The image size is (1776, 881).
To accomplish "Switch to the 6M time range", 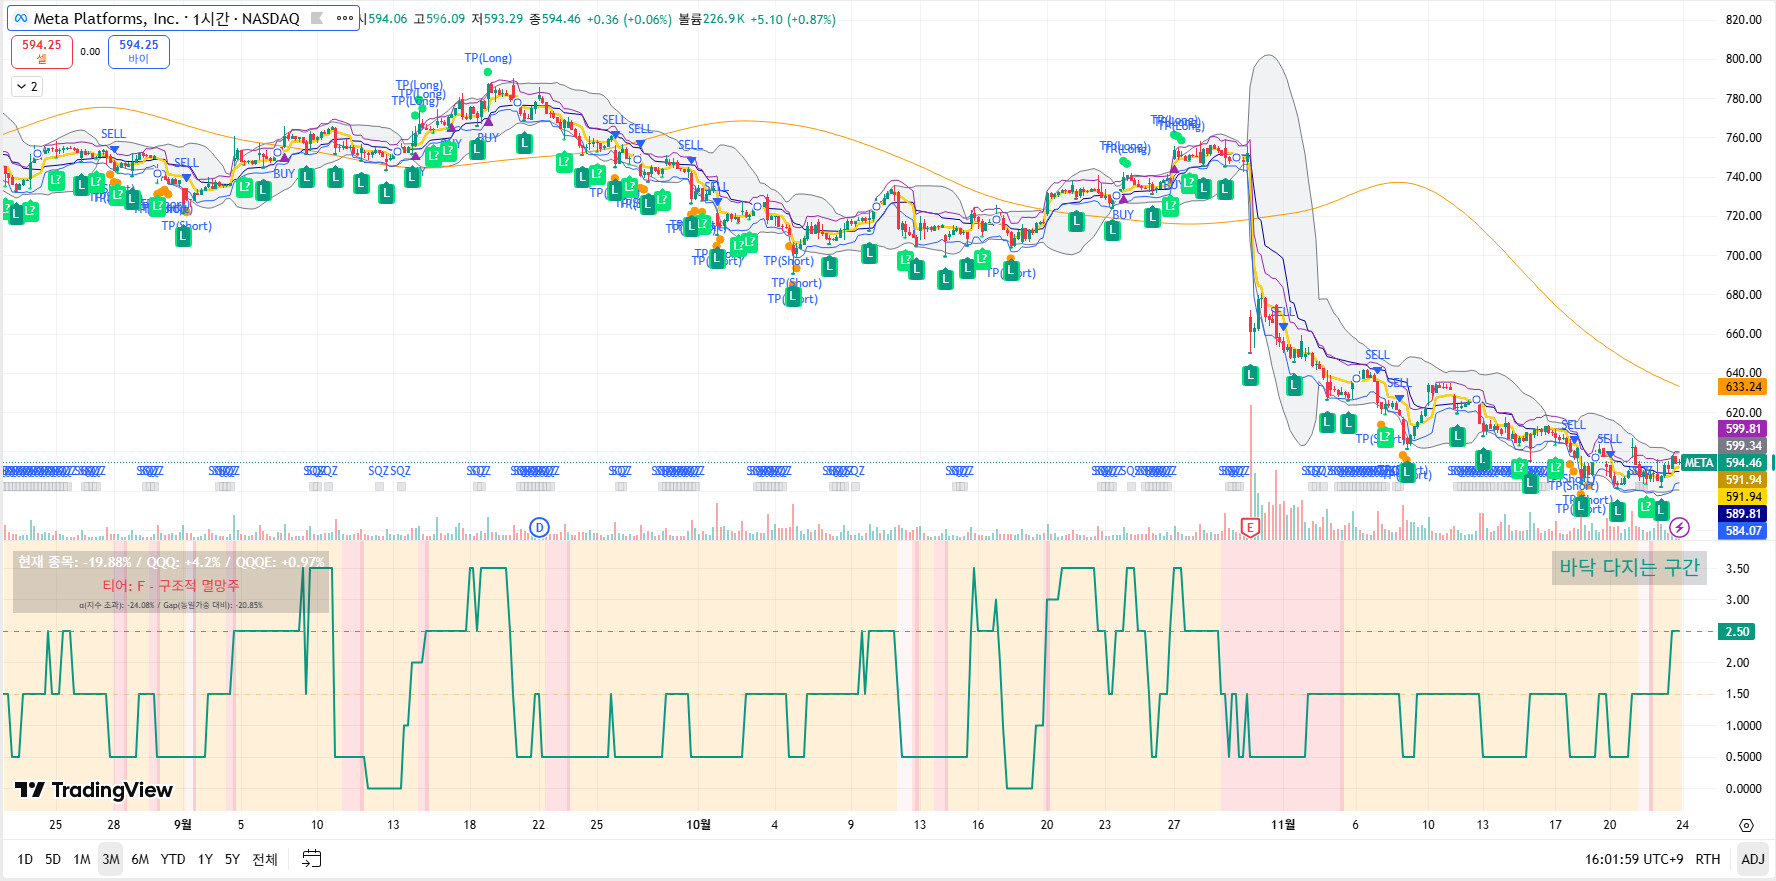I will pos(140,859).
